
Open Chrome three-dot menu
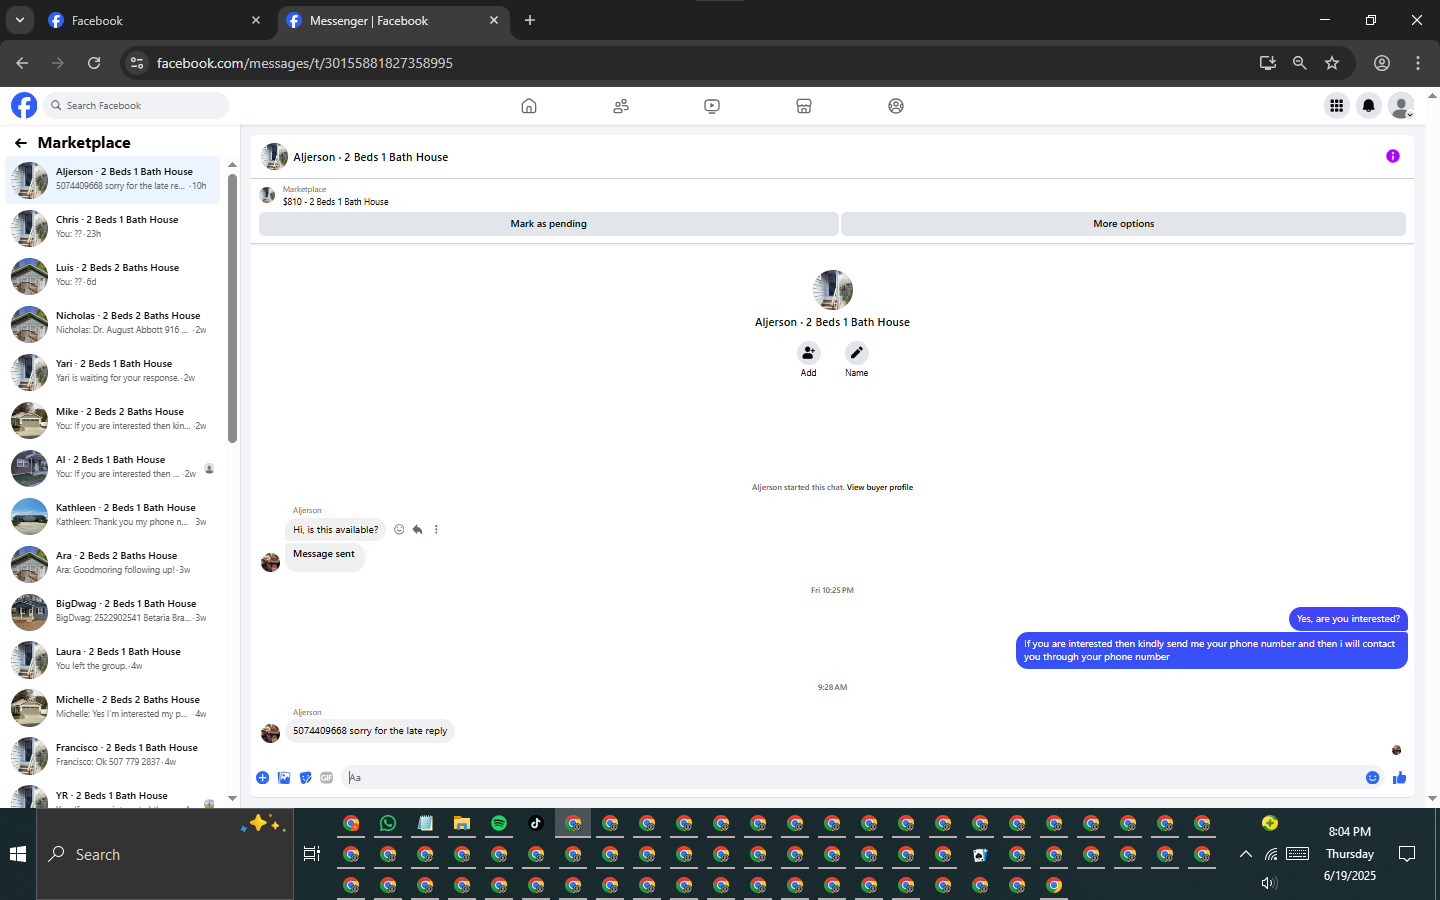pos(1418,63)
